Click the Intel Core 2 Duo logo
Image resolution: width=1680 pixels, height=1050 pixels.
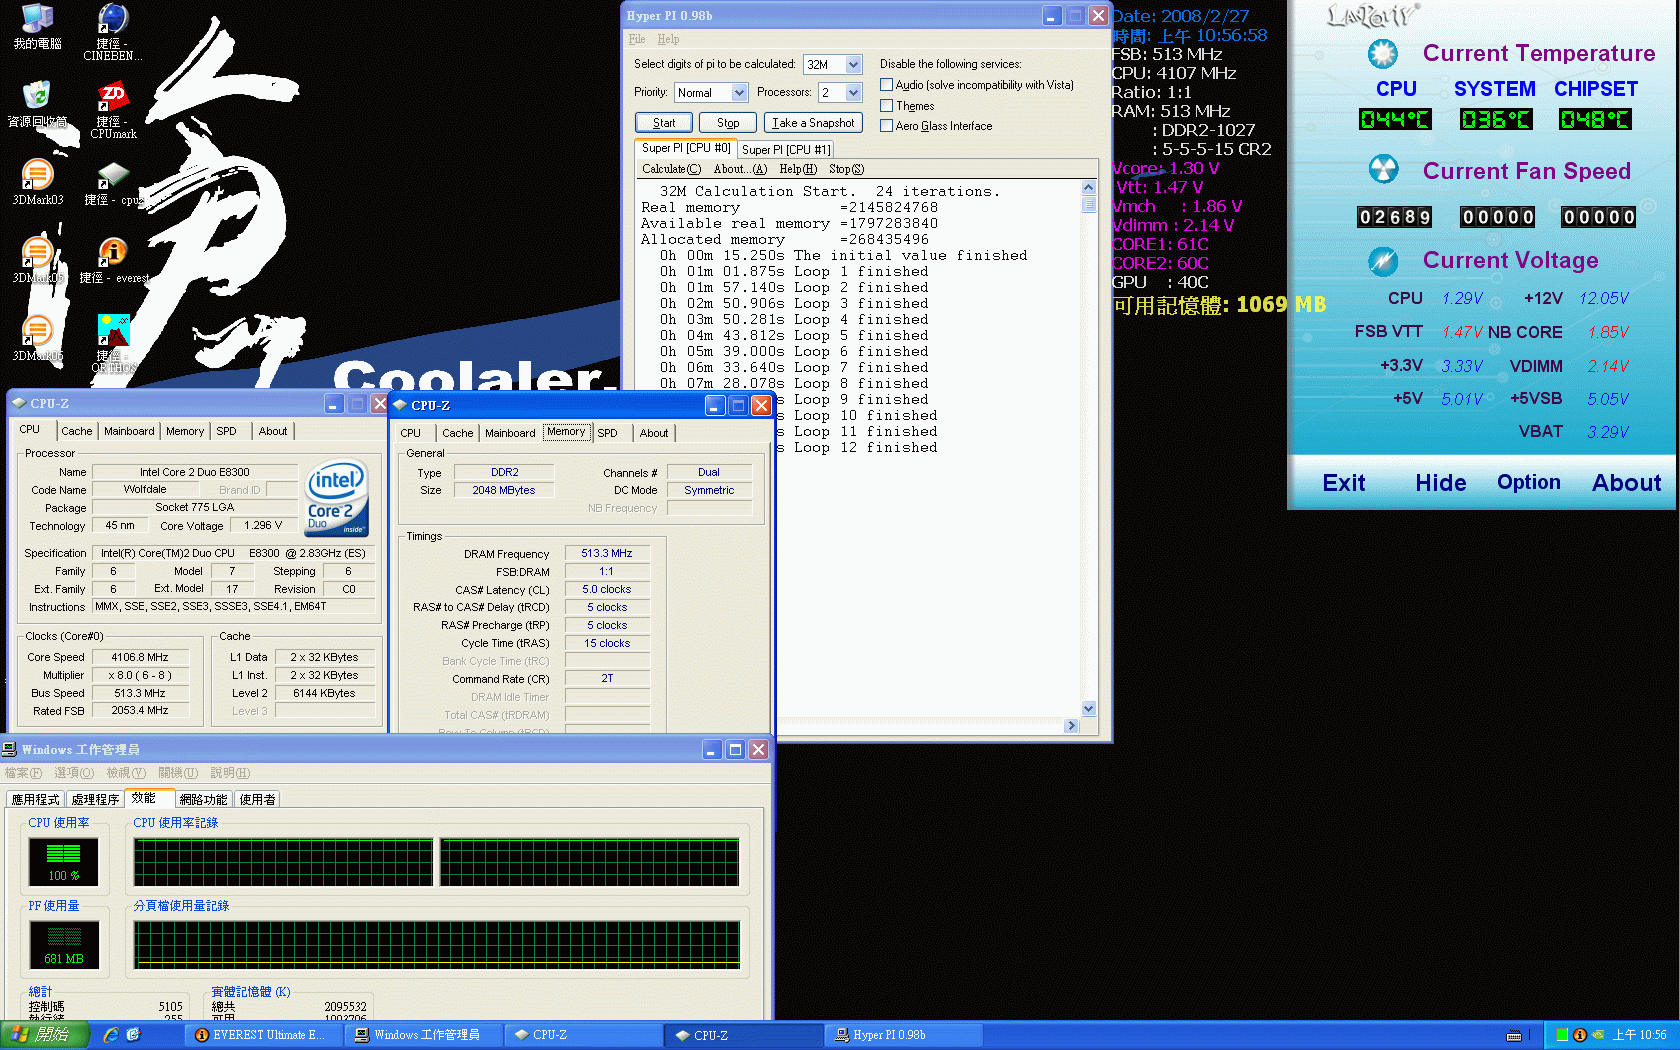pos(336,497)
